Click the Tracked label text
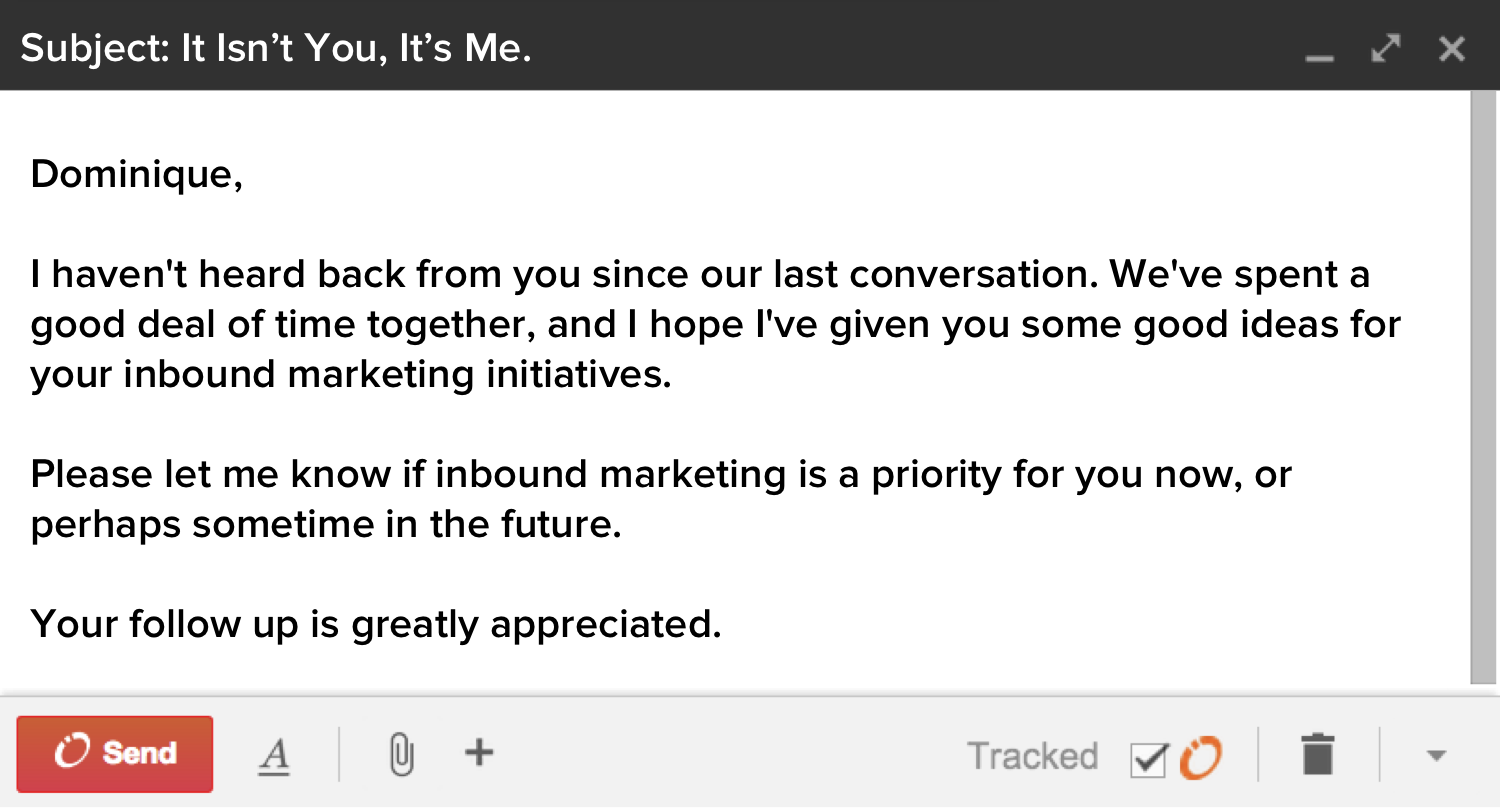Viewport: 1500px width, 808px height. click(1032, 756)
